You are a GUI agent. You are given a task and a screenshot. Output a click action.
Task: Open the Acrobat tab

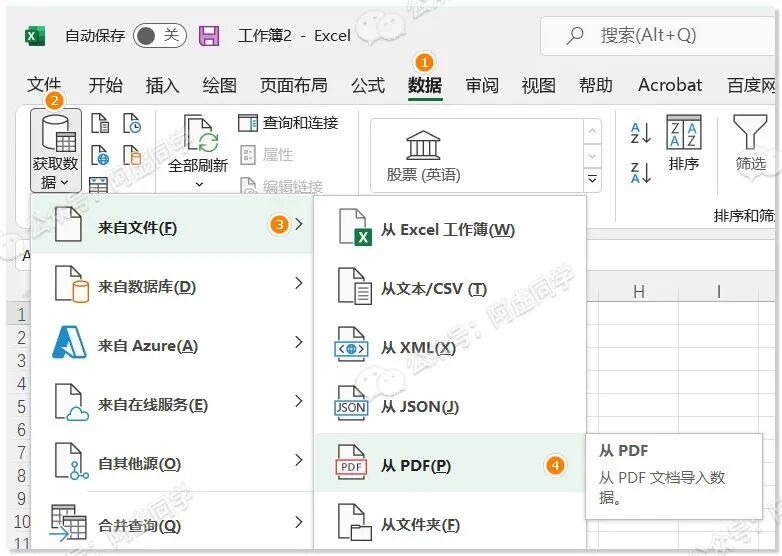pyautogui.click(x=670, y=85)
